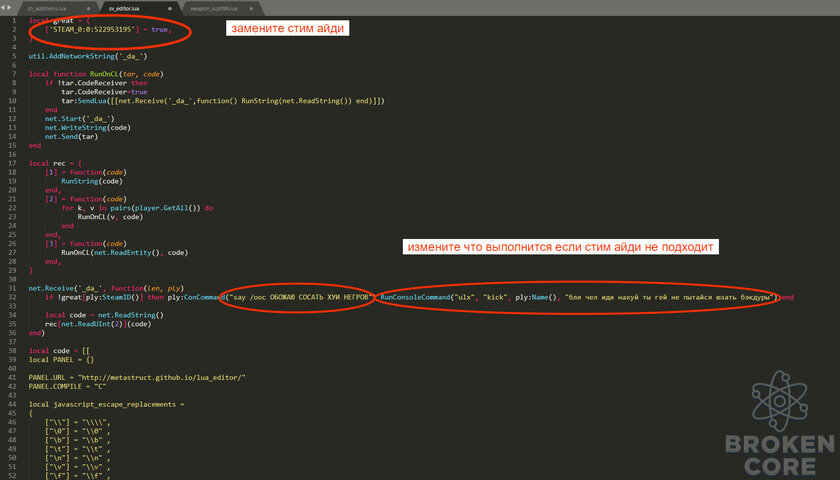This screenshot has height=480, width=840.
Task: Click the 'local PANEL = {}' line
Action: coord(61,359)
